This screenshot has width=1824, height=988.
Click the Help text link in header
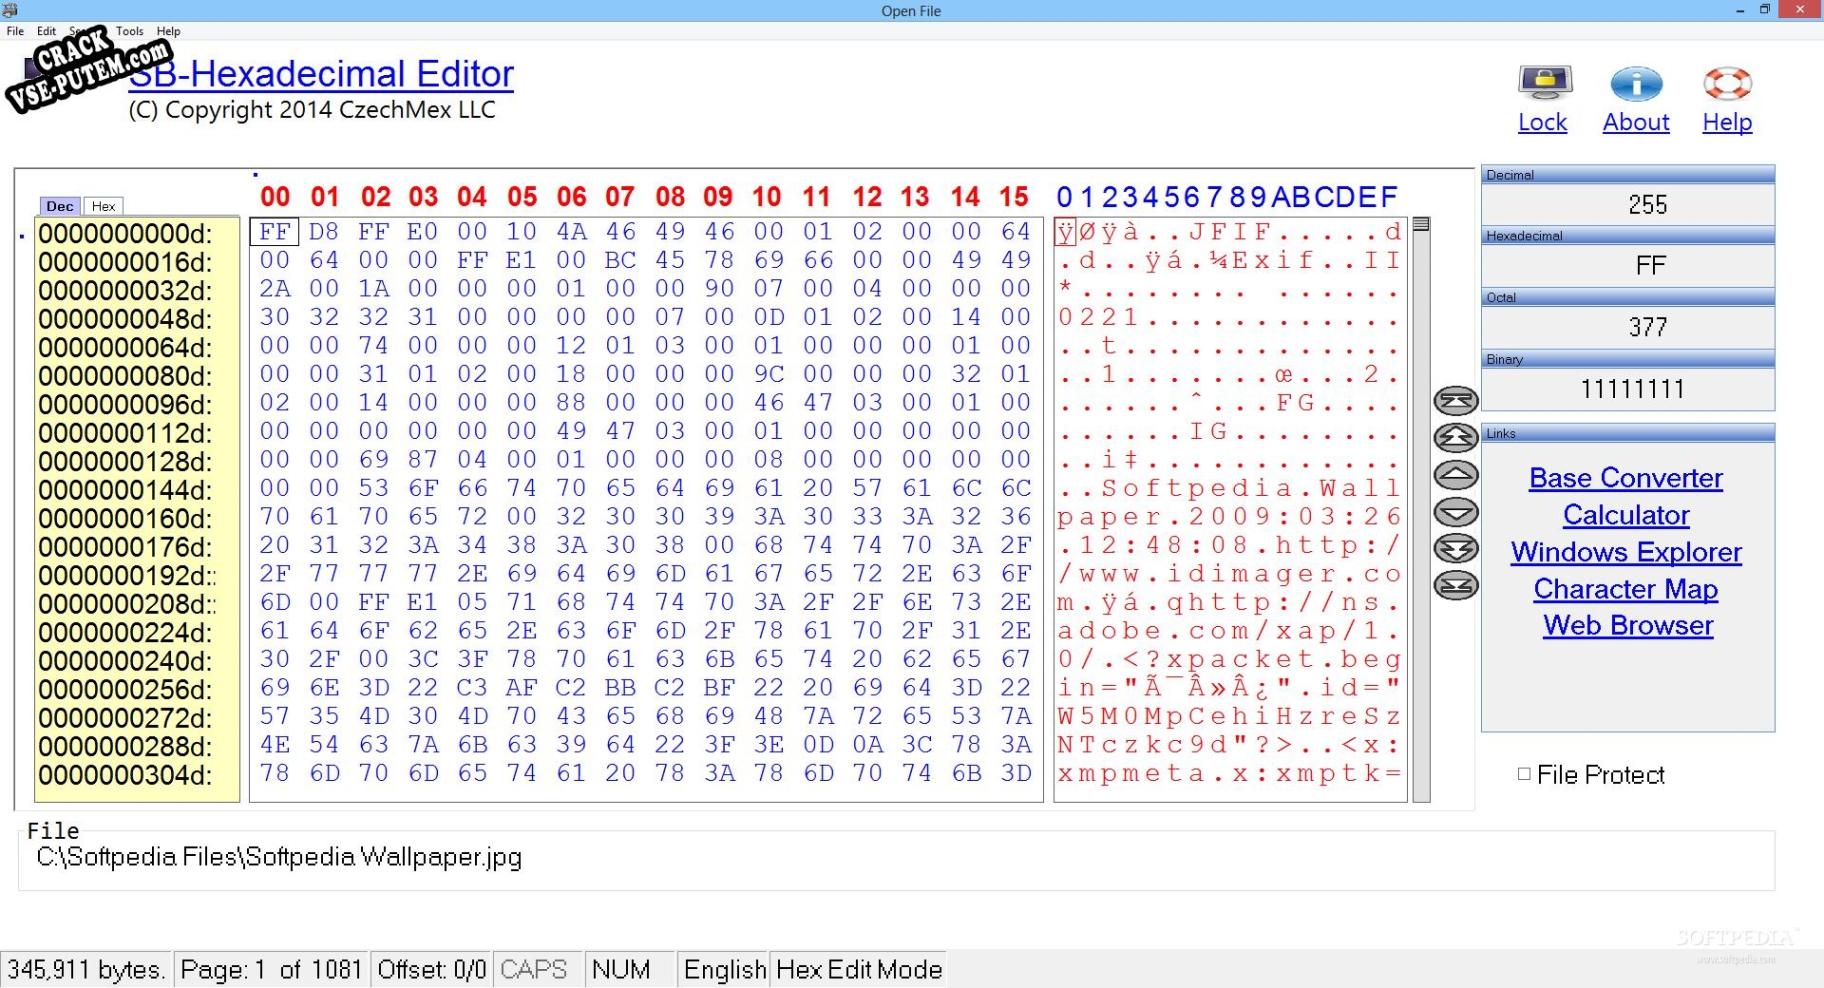click(1727, 122)
